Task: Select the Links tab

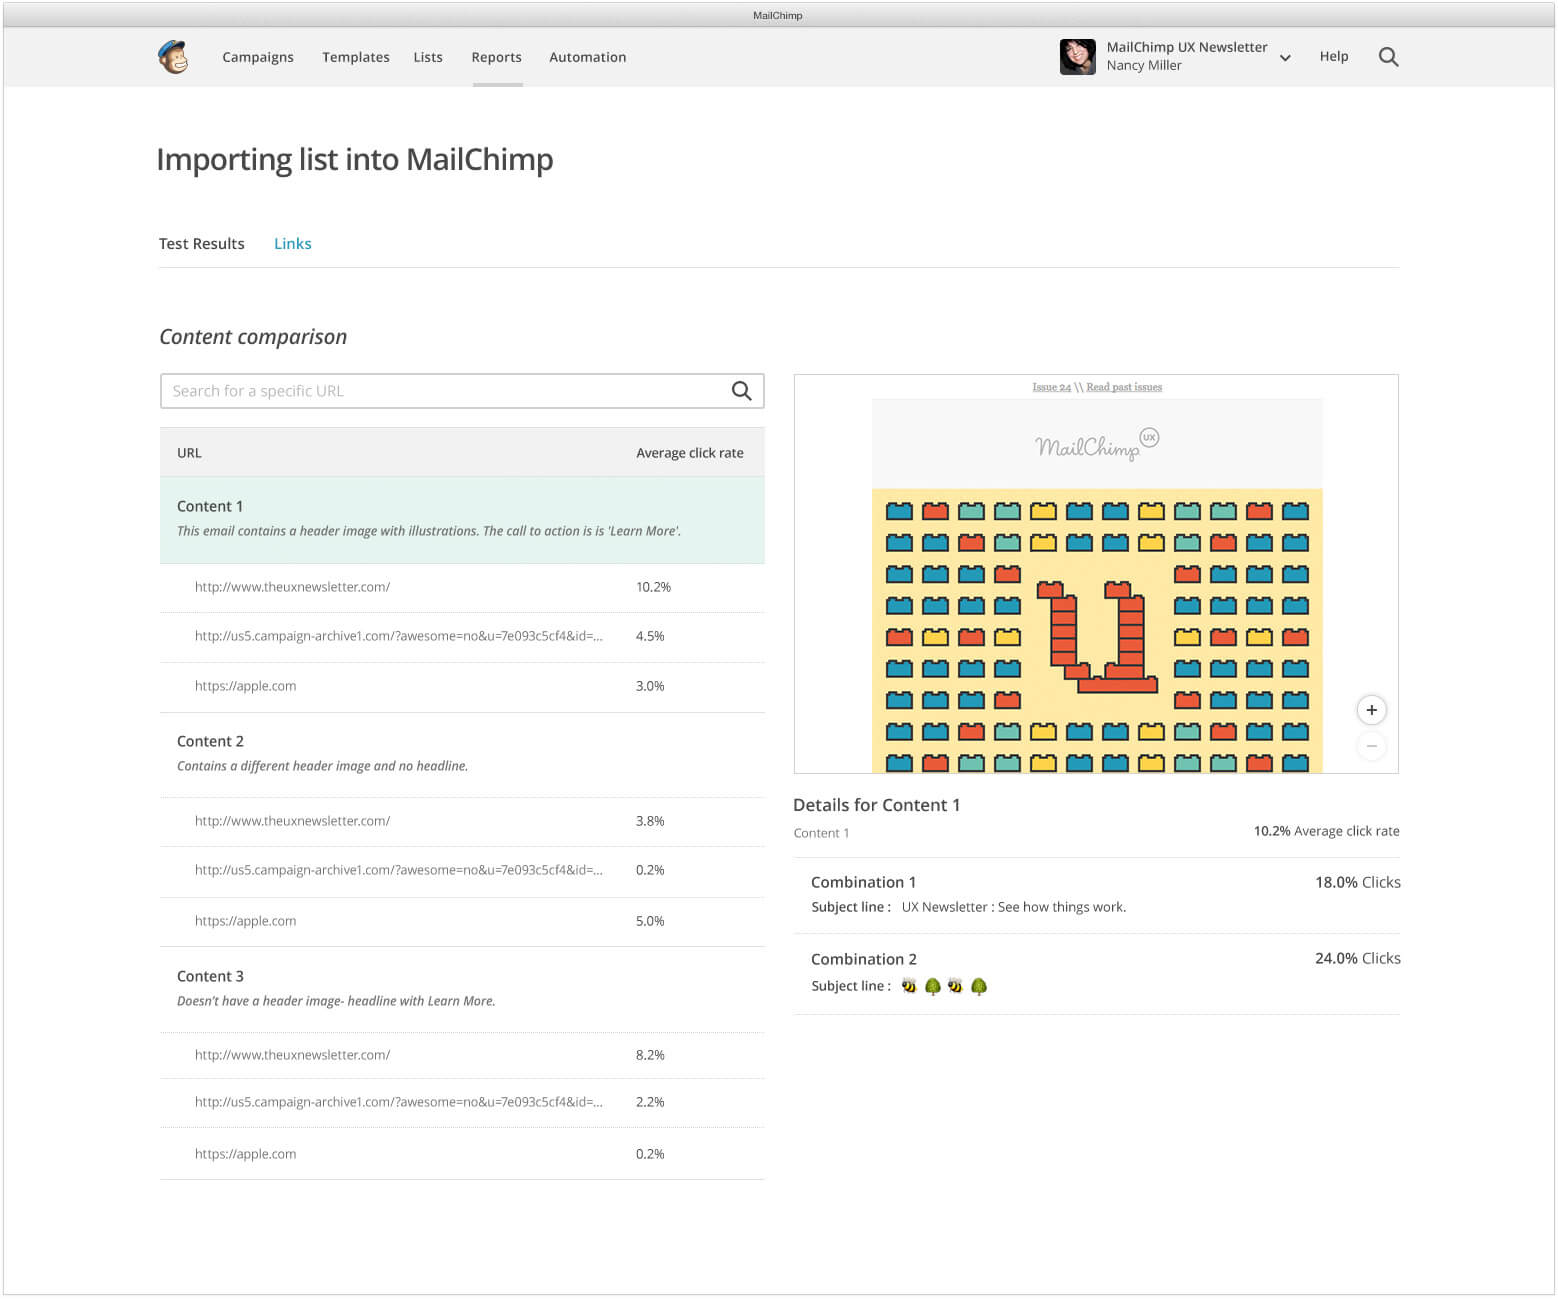Action: pyautogui.click(x=293, y=244)
